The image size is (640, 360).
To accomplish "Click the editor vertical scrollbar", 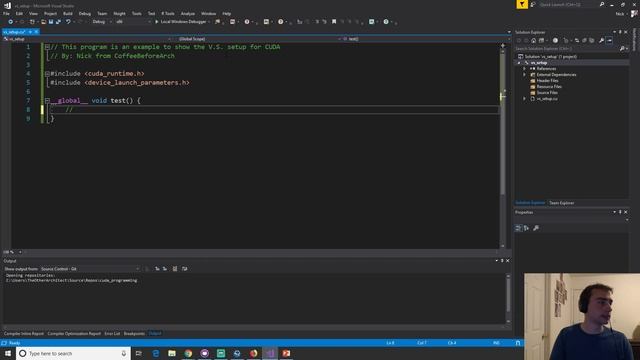I will (503, 146).
